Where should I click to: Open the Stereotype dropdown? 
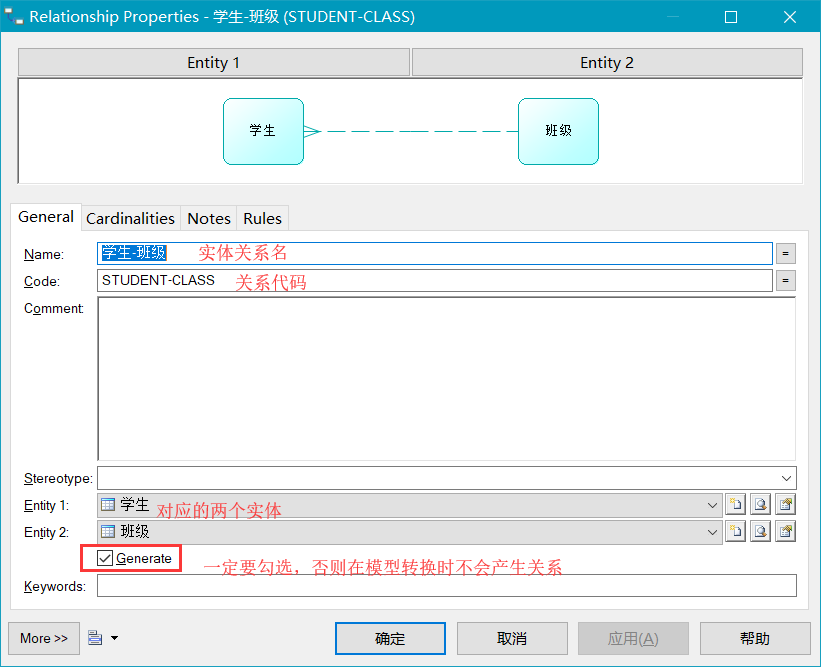coord(788,478)
